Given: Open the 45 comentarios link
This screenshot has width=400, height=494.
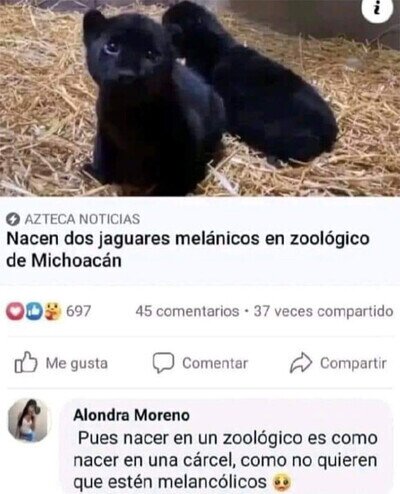Looking at the screenshot, I should click(187, 311).
